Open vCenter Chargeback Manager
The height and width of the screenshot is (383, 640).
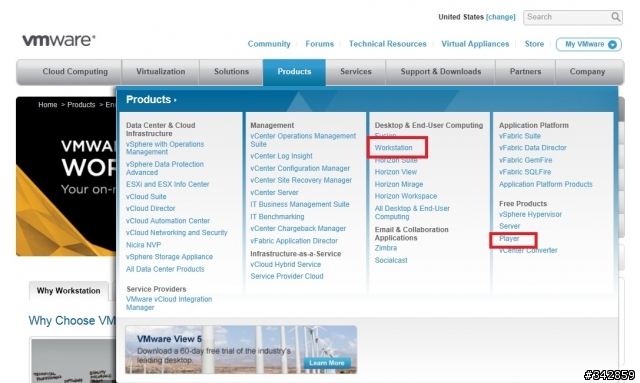coord(298,228)
